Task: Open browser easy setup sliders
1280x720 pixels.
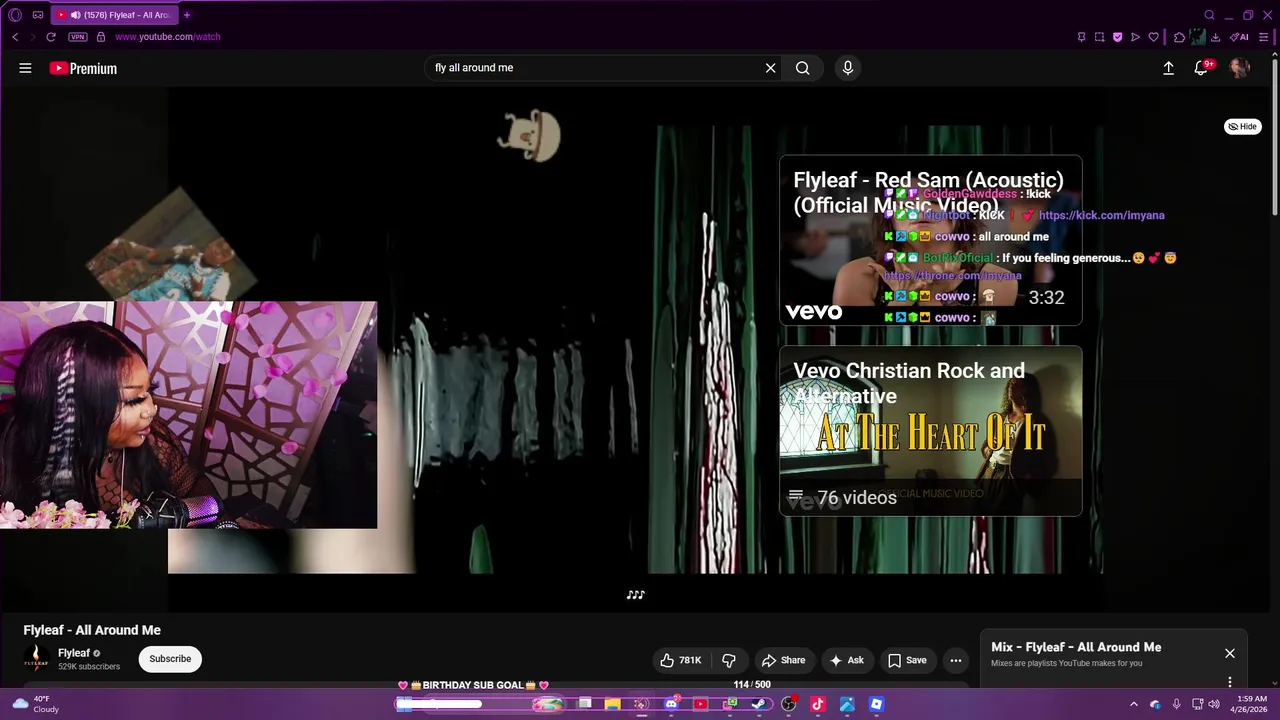Action: [x=1263, y=37]
